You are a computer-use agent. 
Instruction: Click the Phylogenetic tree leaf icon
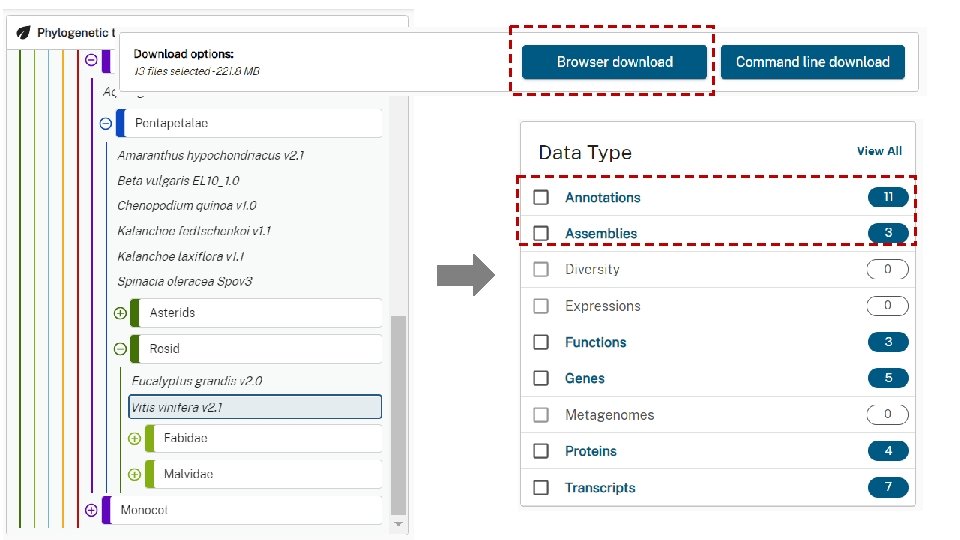[23, 32]
